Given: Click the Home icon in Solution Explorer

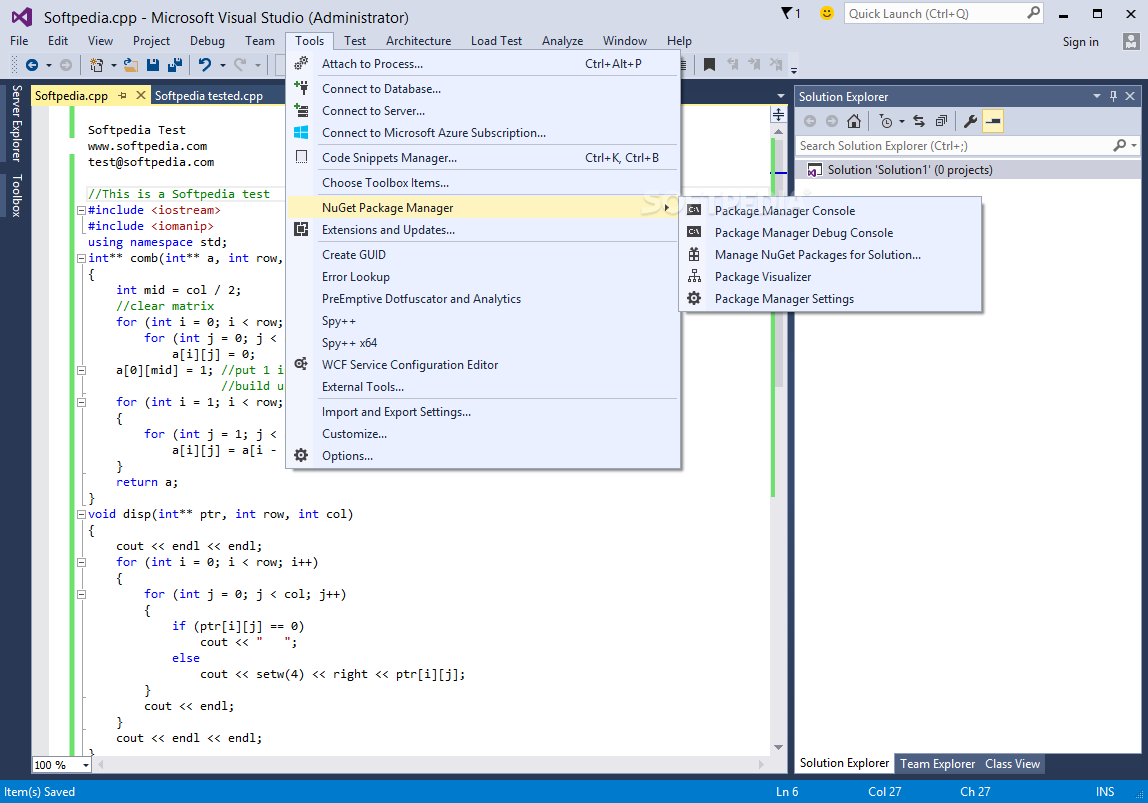Looking at the screenshot, I should pos(854,122).
